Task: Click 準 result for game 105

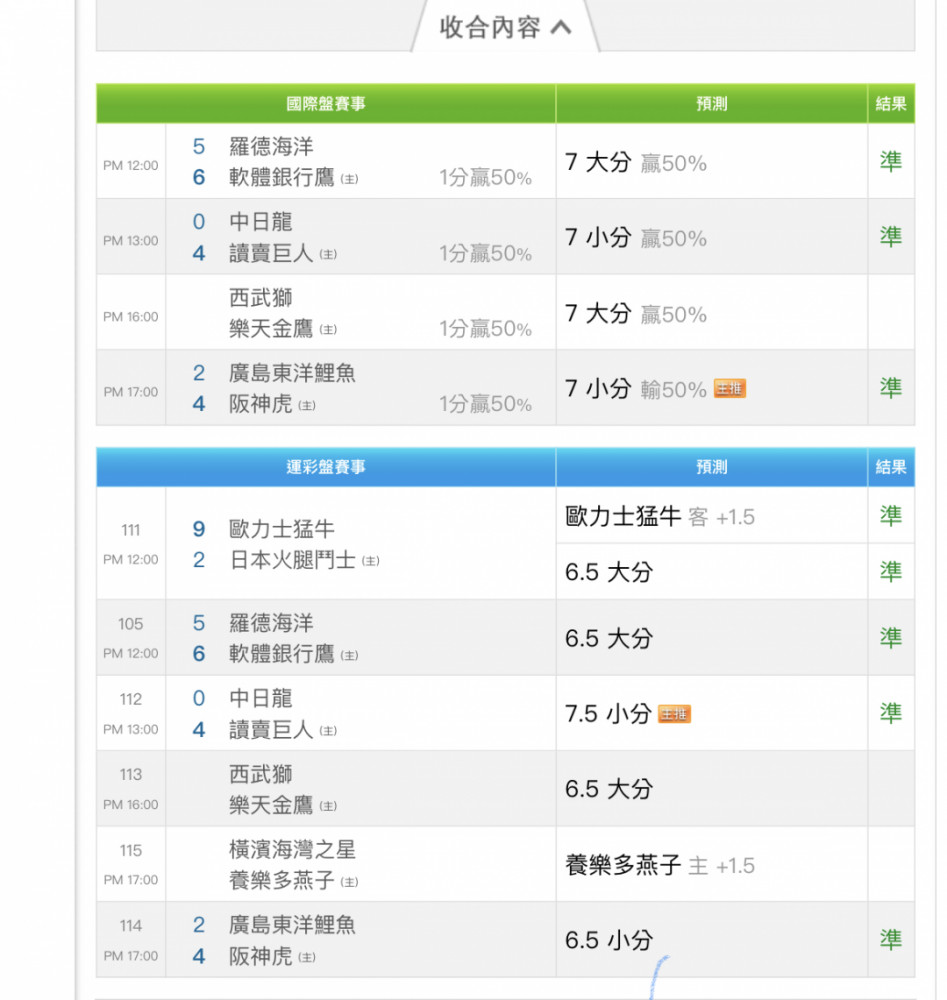Action: 891,637
